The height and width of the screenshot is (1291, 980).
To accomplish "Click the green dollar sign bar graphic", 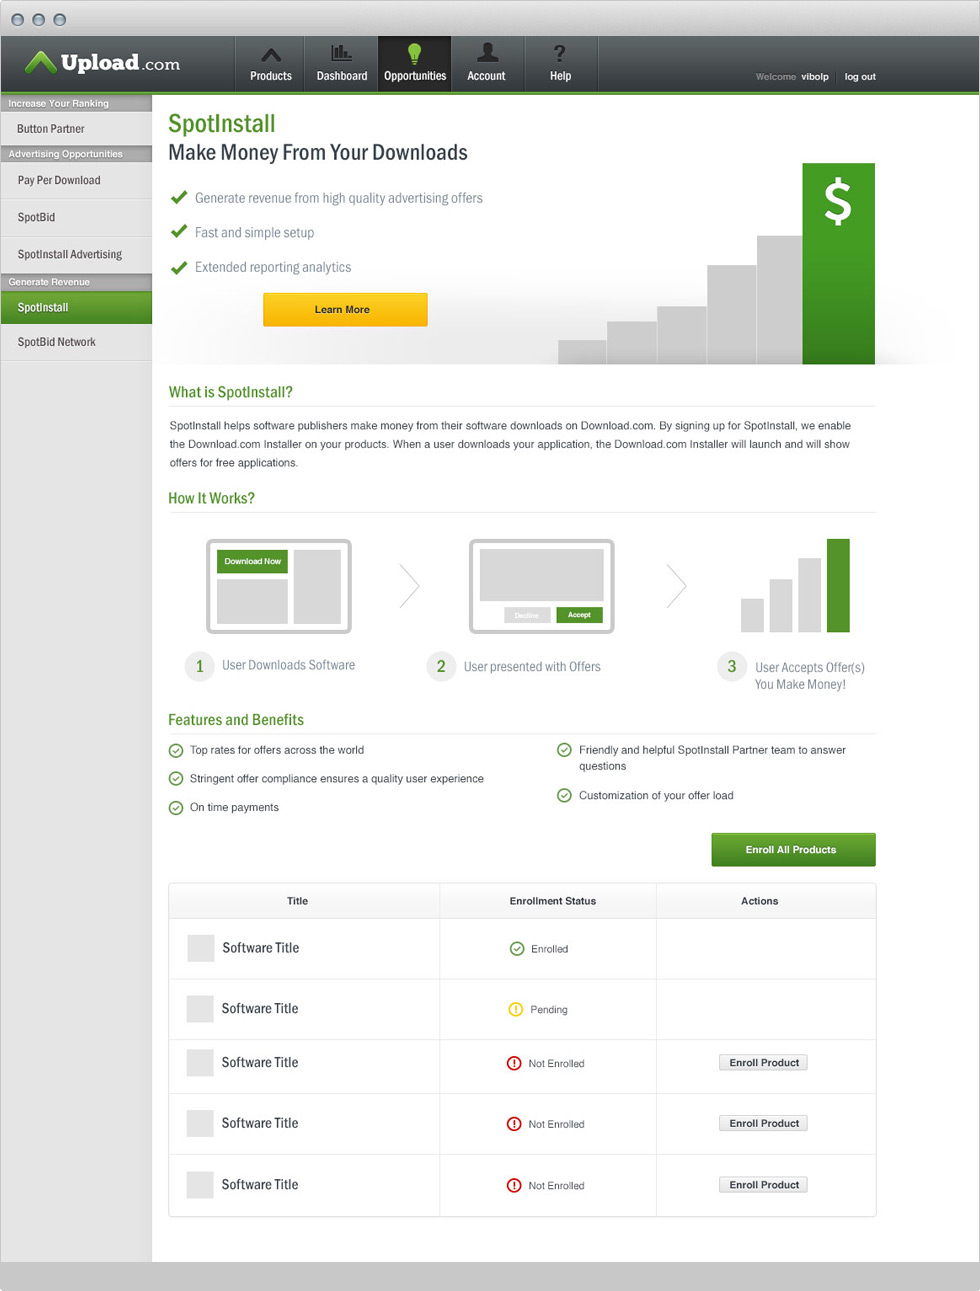I will [838, 263].
